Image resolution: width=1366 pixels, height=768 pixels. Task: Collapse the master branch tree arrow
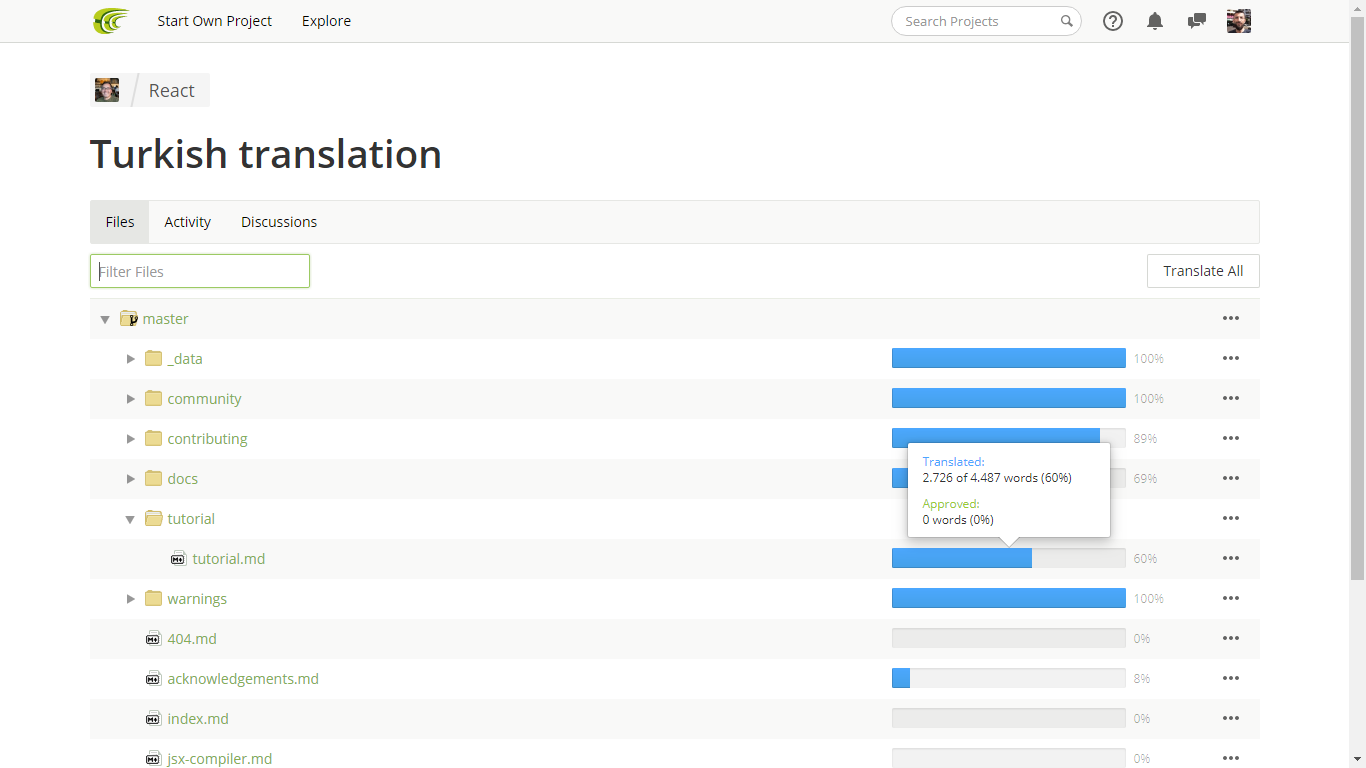pyautogui.click(x=105, y=319)
